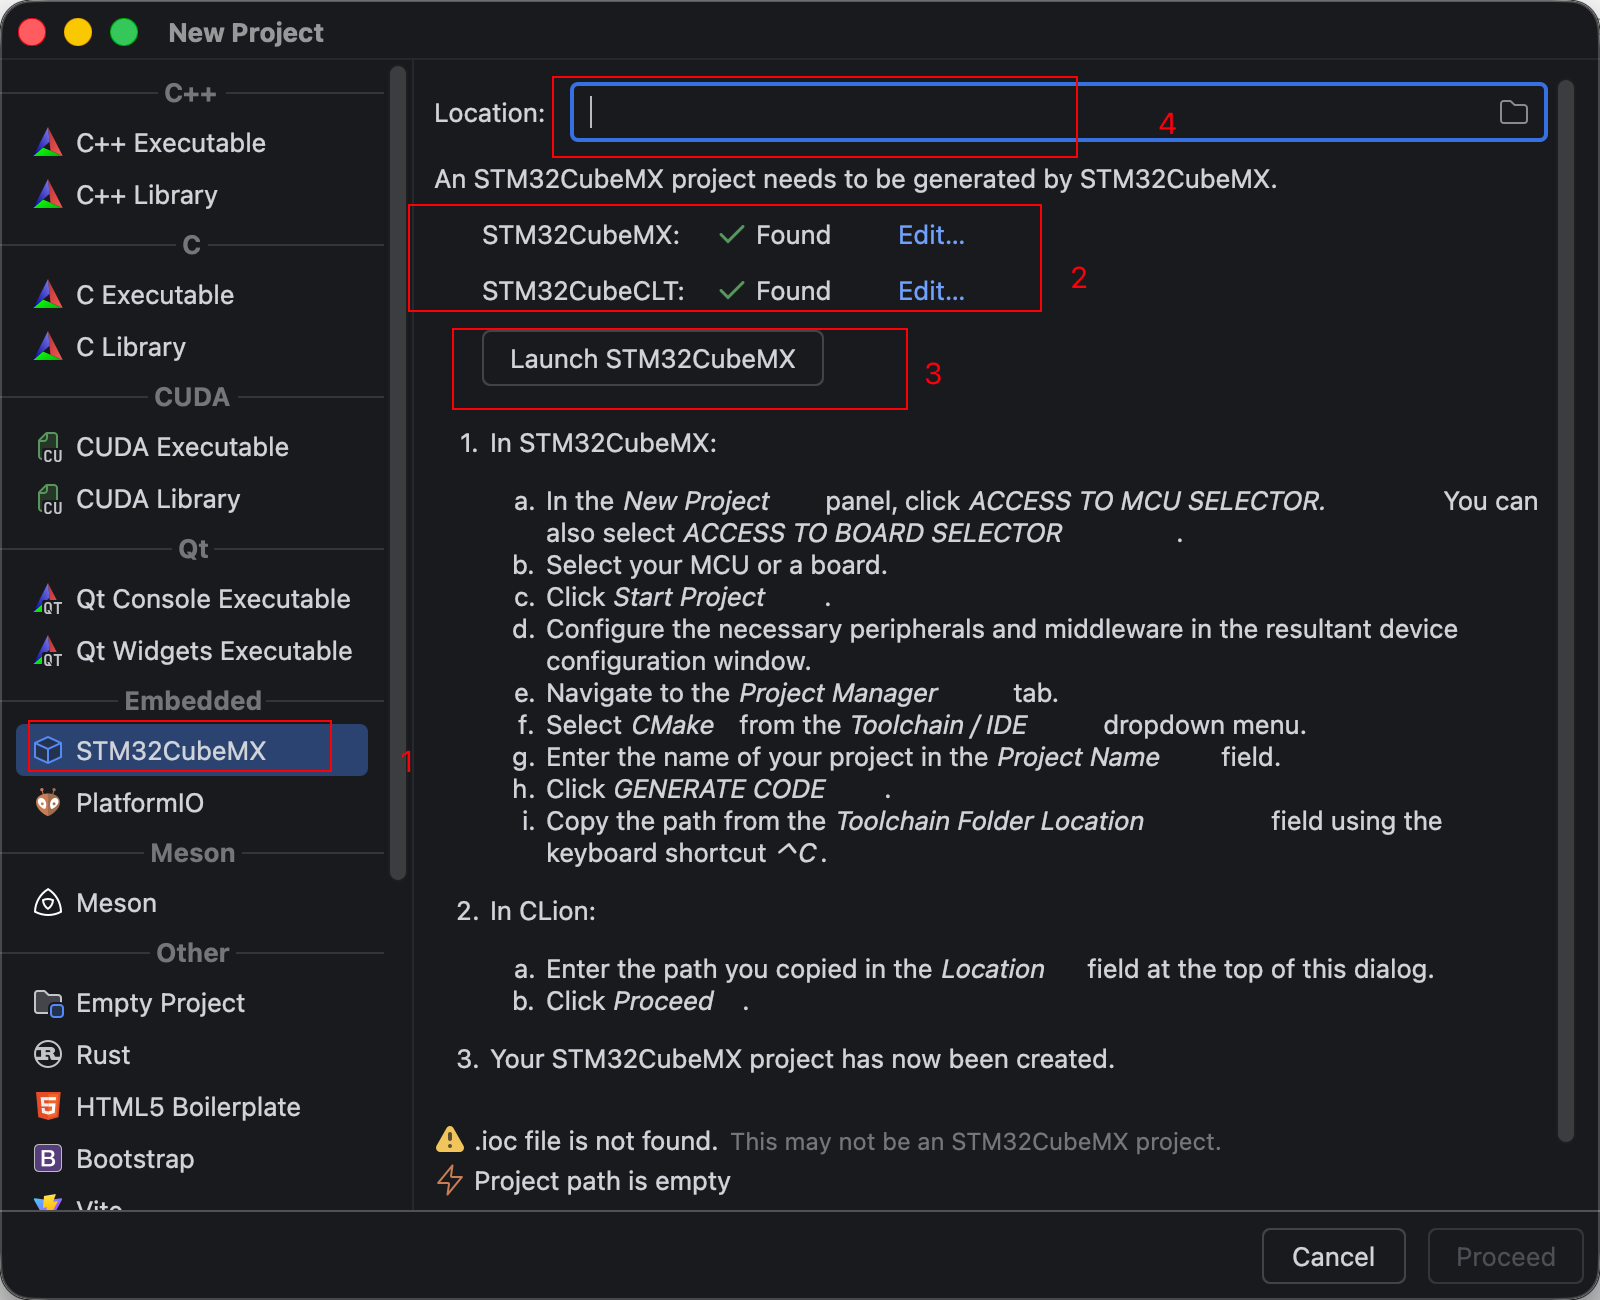Click '.ioc file is not found.' warning text

[x=596, y=1141]
